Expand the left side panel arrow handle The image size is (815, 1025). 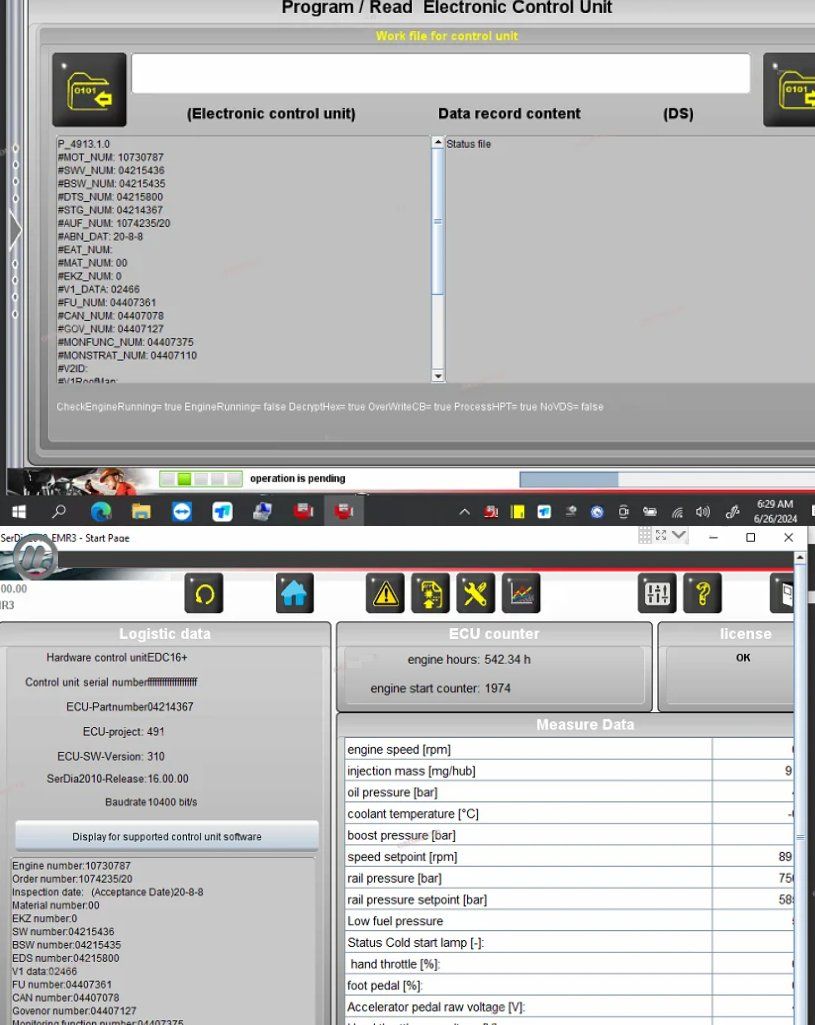click(x=14, y=231)
